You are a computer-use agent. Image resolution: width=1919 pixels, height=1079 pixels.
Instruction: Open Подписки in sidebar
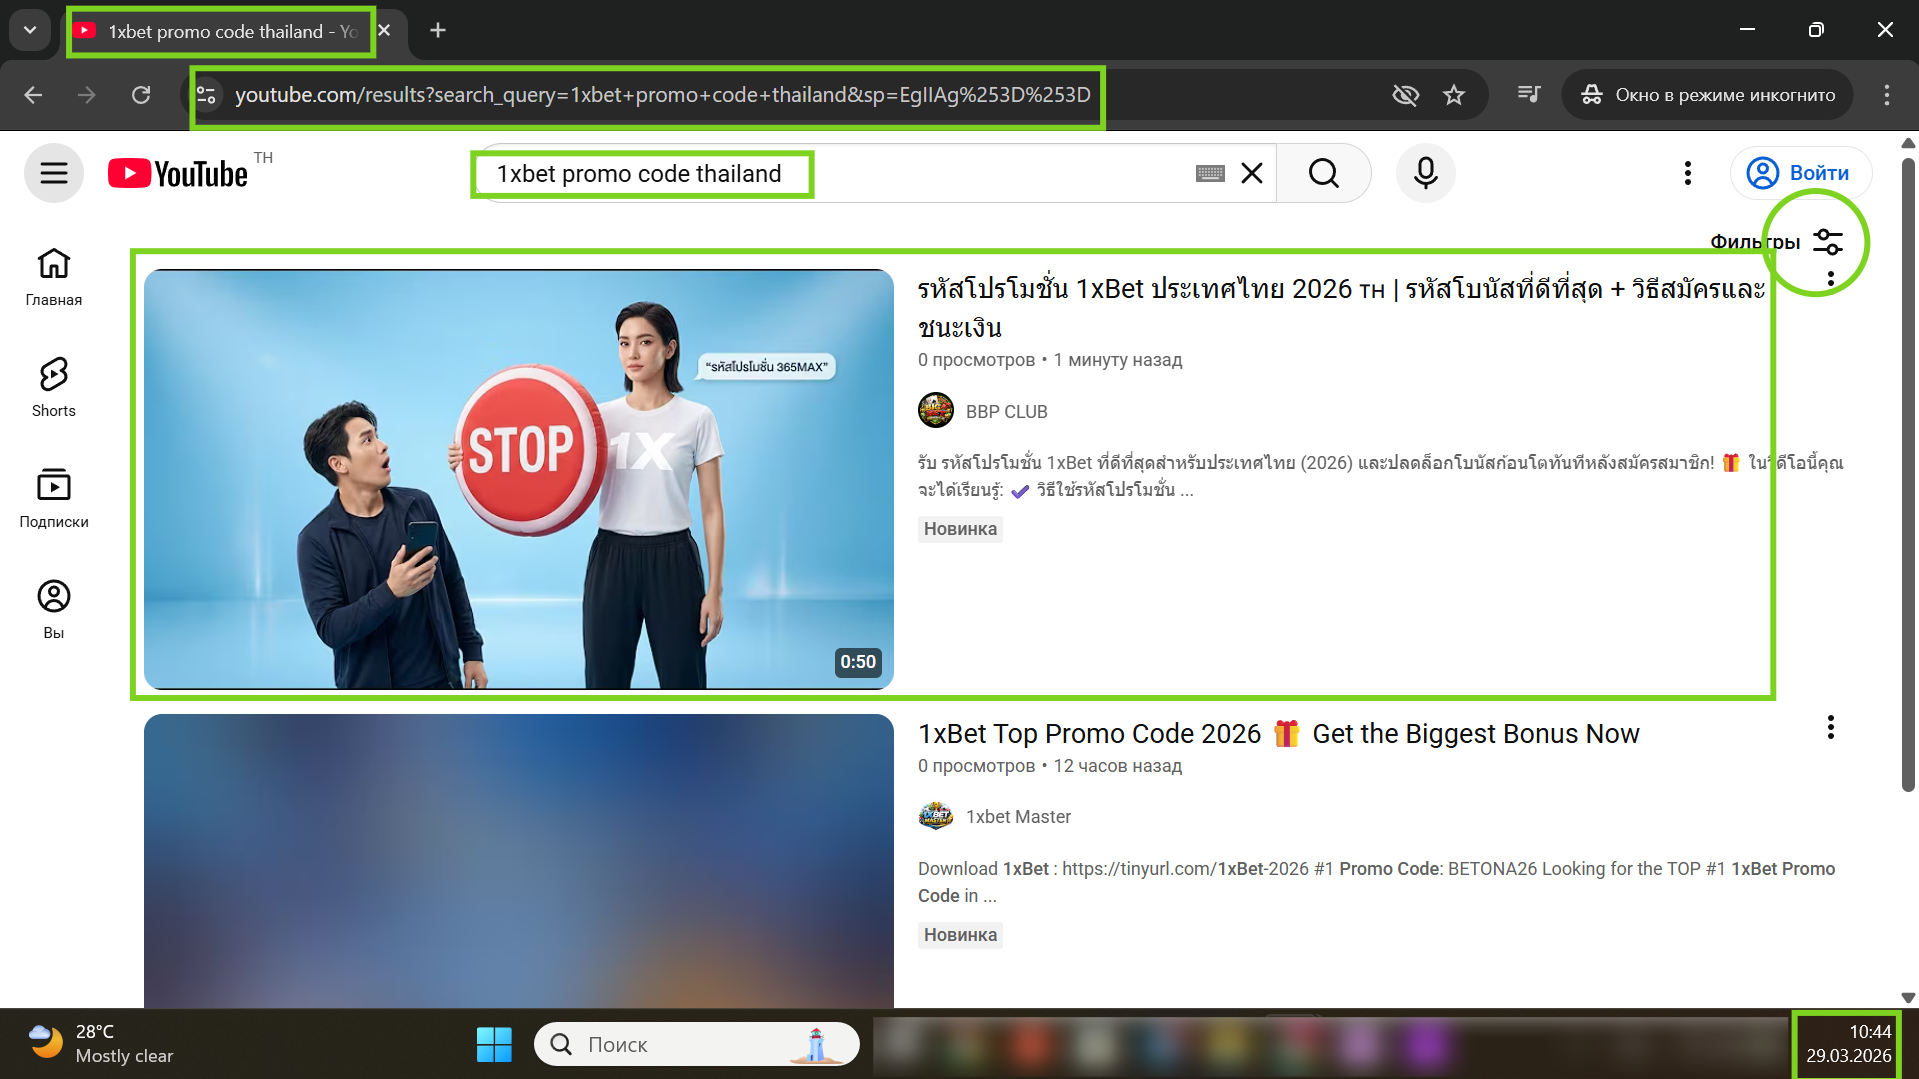[x=54, y=498]
